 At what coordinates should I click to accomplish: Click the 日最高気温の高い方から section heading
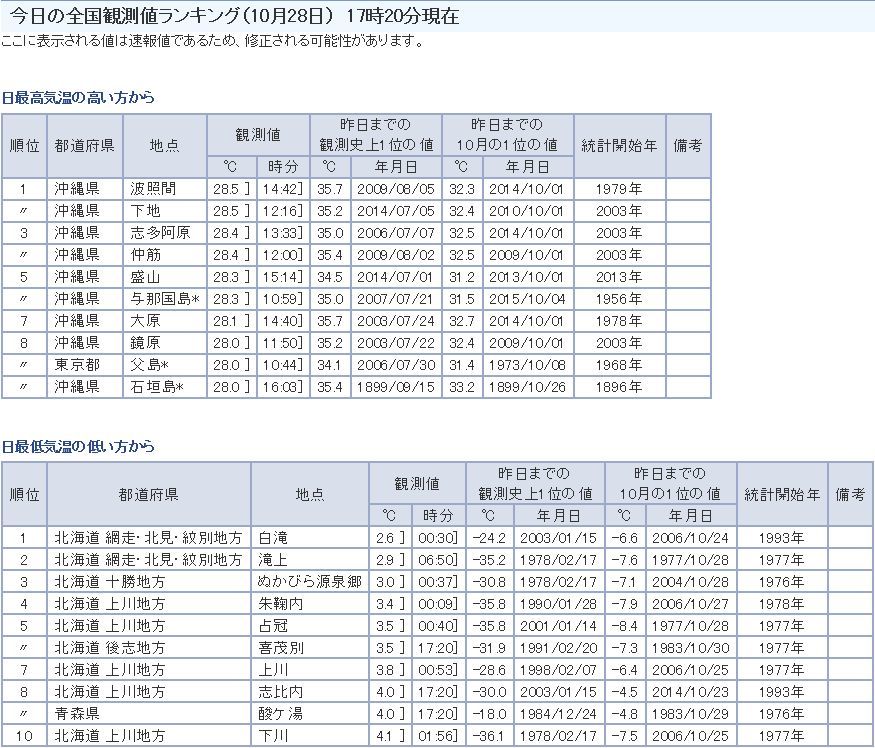pos(78,98)
